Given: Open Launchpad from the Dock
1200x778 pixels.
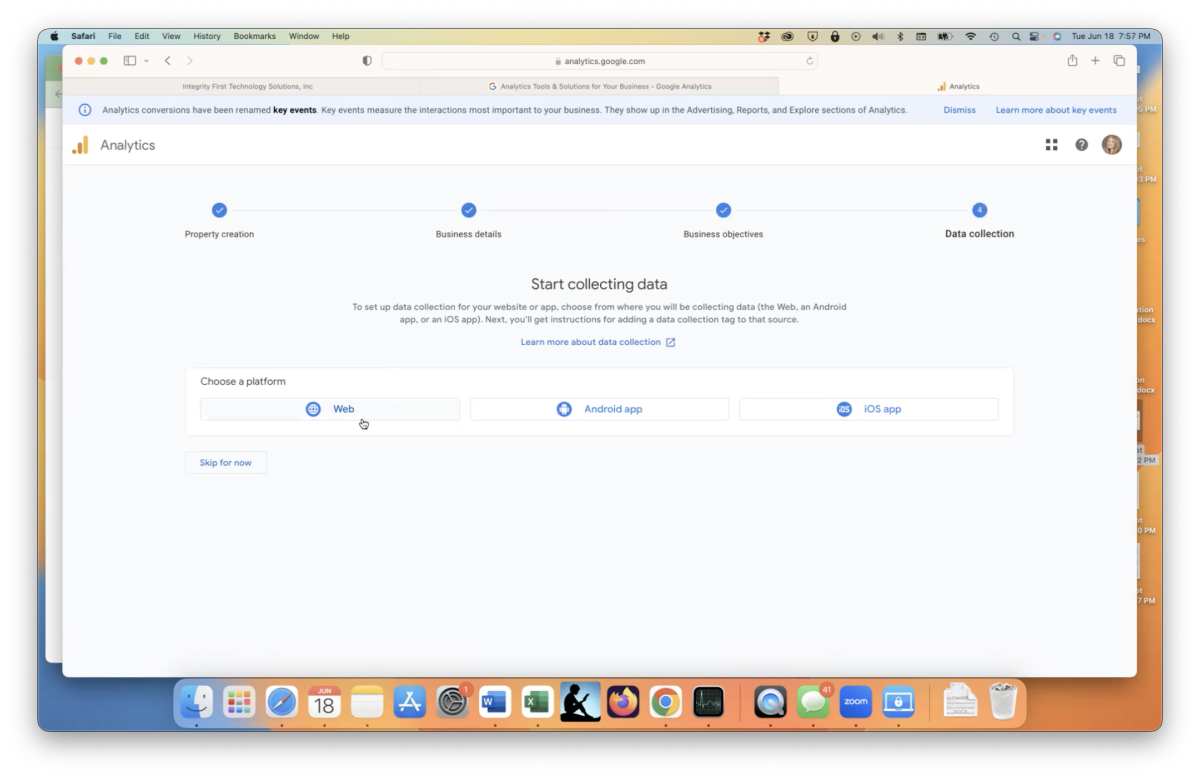Looking at the screenshot, I should pyautogui.click(x=239, y=703).
